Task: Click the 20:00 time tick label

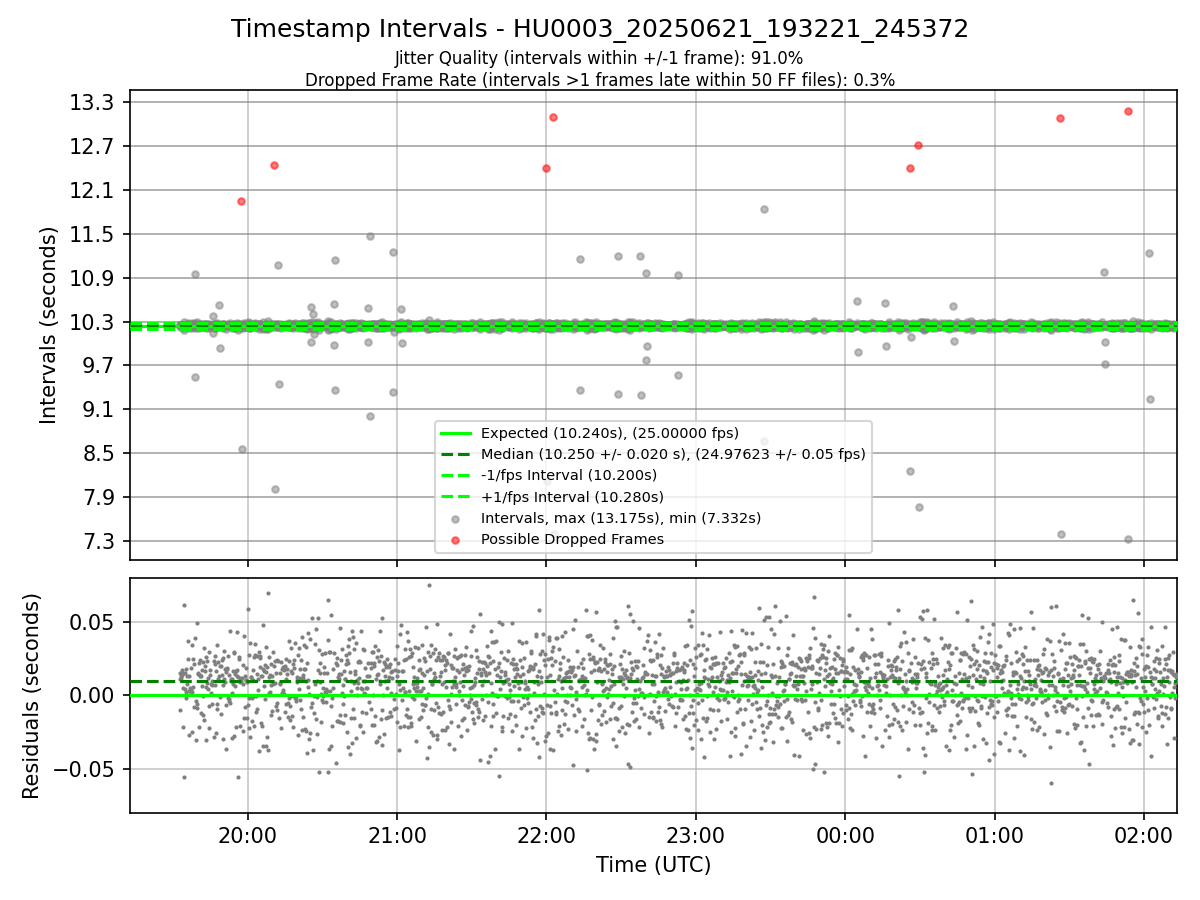Action: tap(248, 835)
